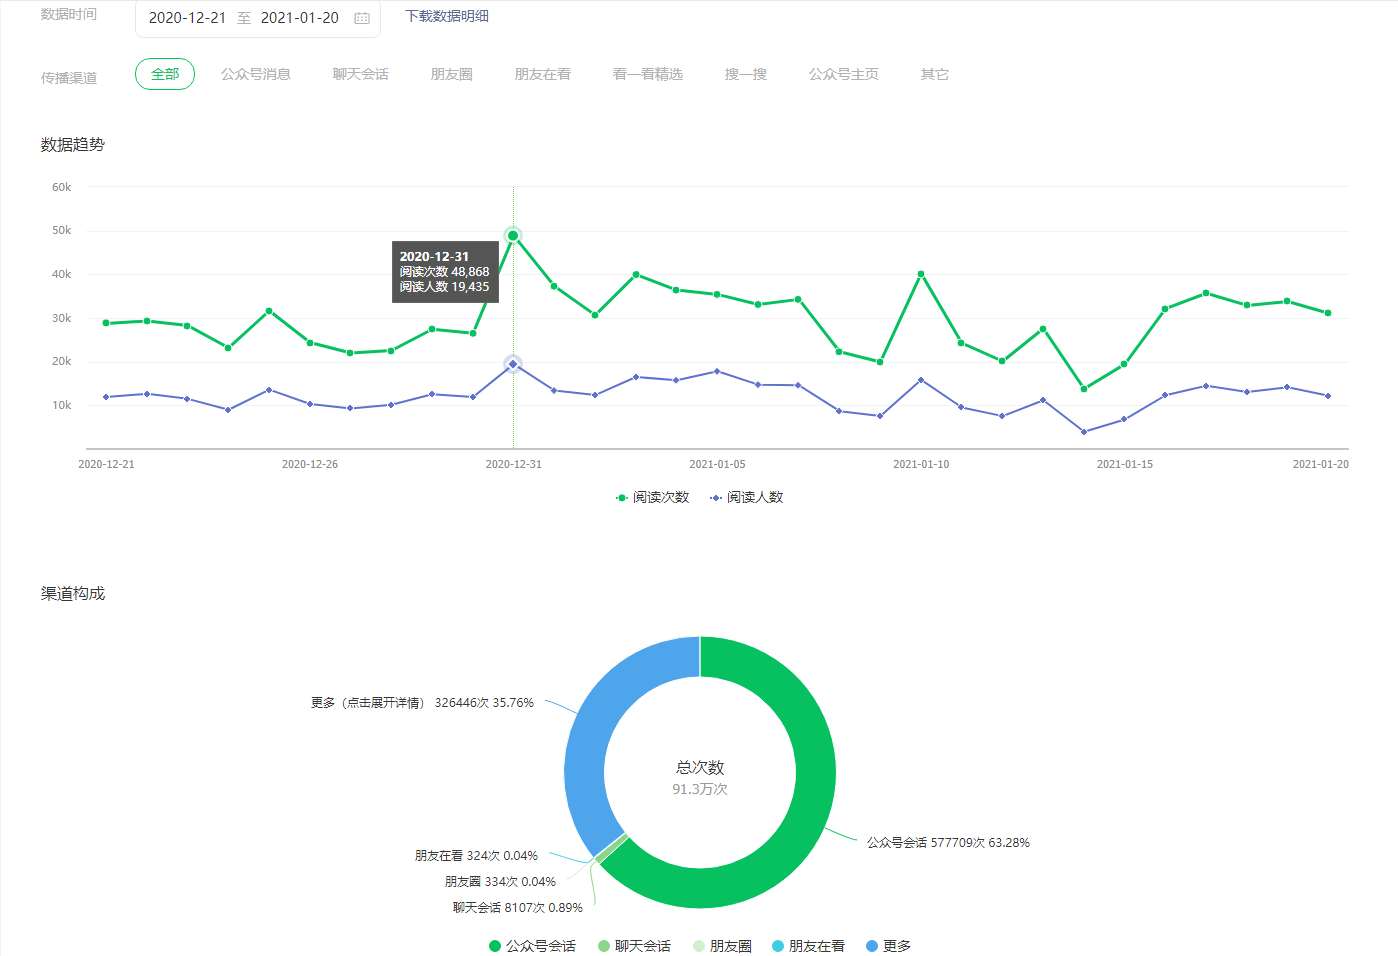Click the 朋友在看 324次 0.04% label
The width and height of the screenshot is (1398, 956).
pyautogui.click(x=476, y=856)
